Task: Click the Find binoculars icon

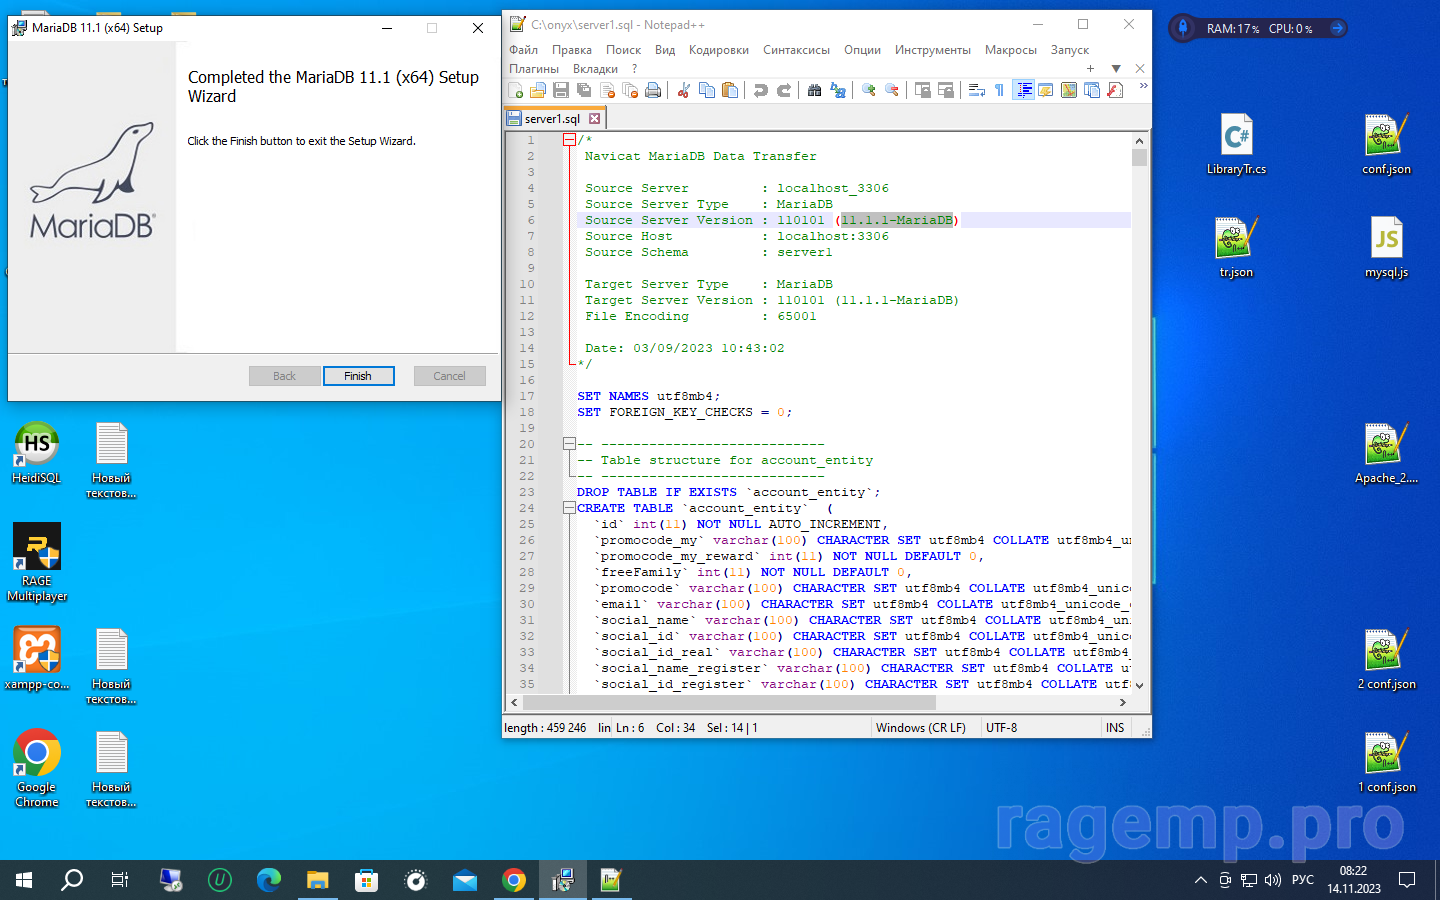Action: click(x=815, y=90)
